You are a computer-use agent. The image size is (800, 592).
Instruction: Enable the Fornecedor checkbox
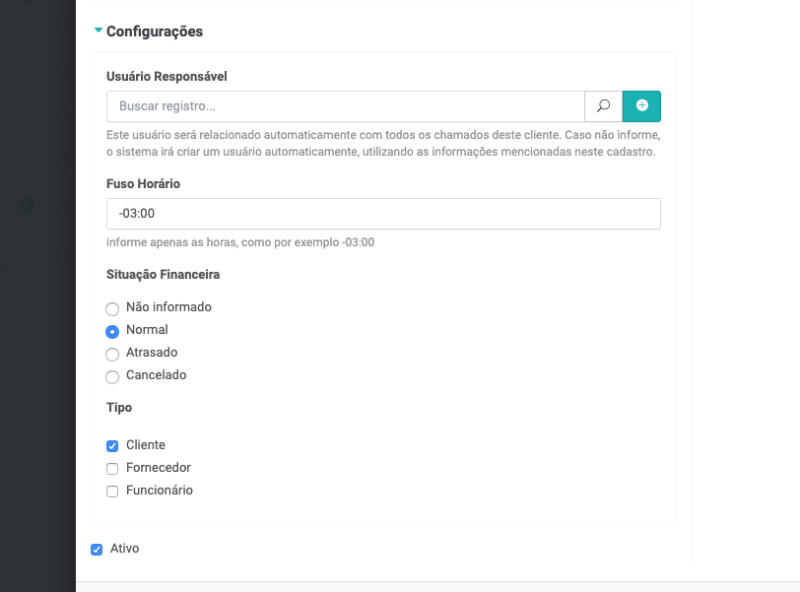coord(113,469)
